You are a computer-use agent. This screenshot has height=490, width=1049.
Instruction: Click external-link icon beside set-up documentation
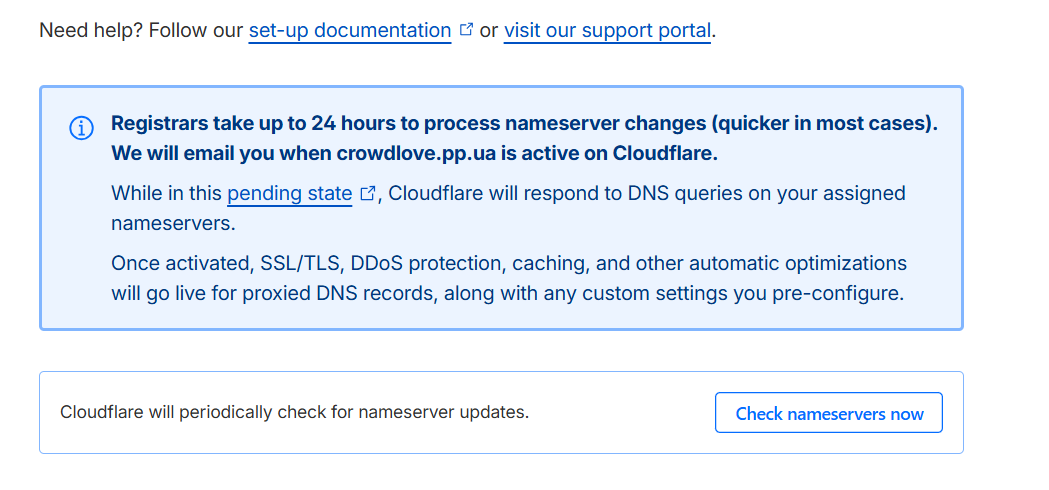click(x=466, y=30)
